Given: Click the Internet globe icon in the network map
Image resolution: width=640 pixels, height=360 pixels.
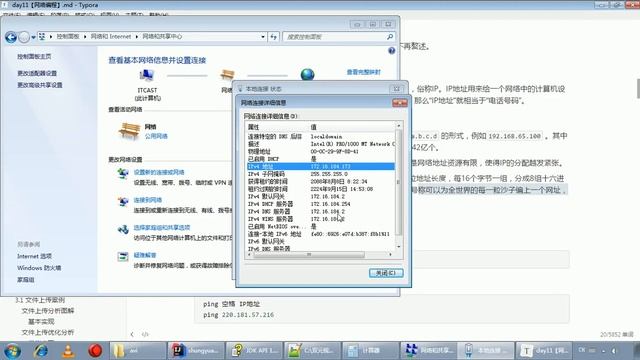Looking at the screenshot, I should pyautogui.click(x=307, y=74).
